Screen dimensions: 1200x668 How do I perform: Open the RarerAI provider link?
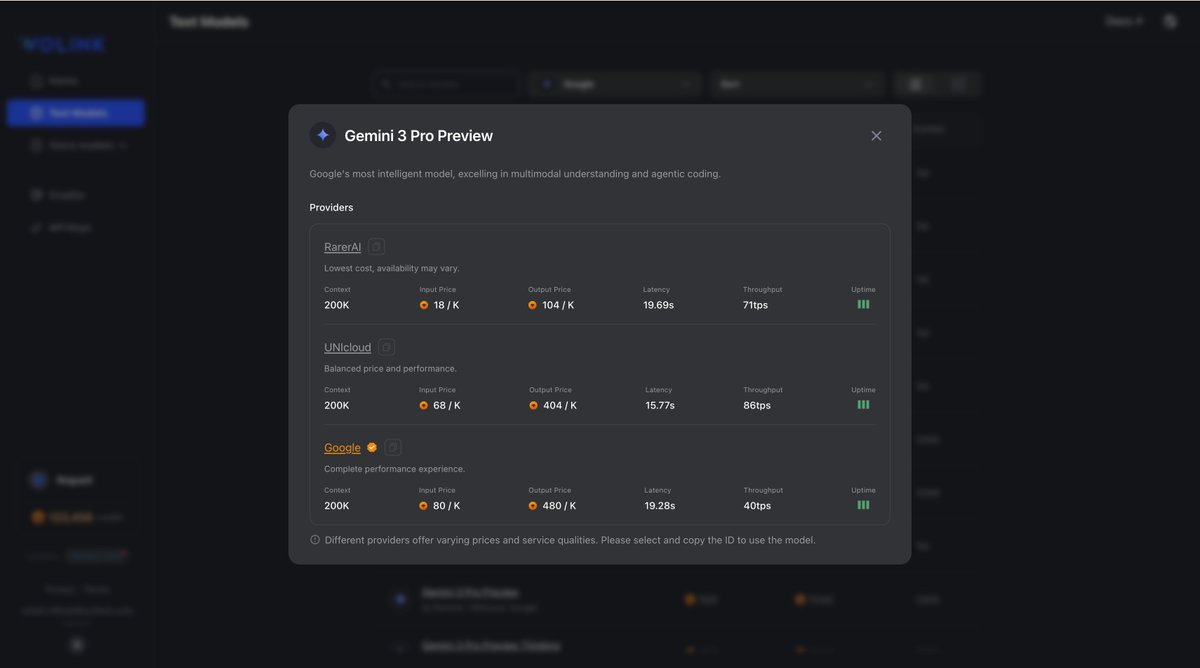coord(343,247)
